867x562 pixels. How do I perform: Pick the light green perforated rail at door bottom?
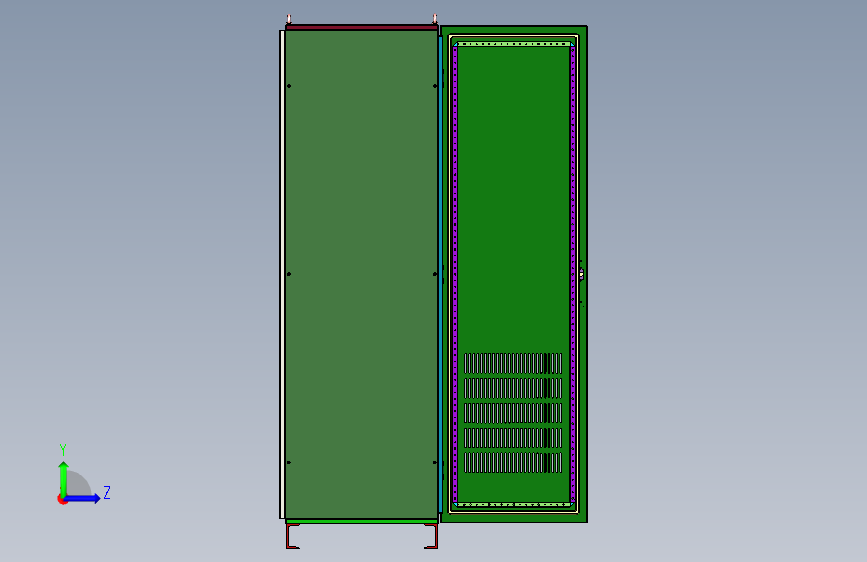pos(514,504)
